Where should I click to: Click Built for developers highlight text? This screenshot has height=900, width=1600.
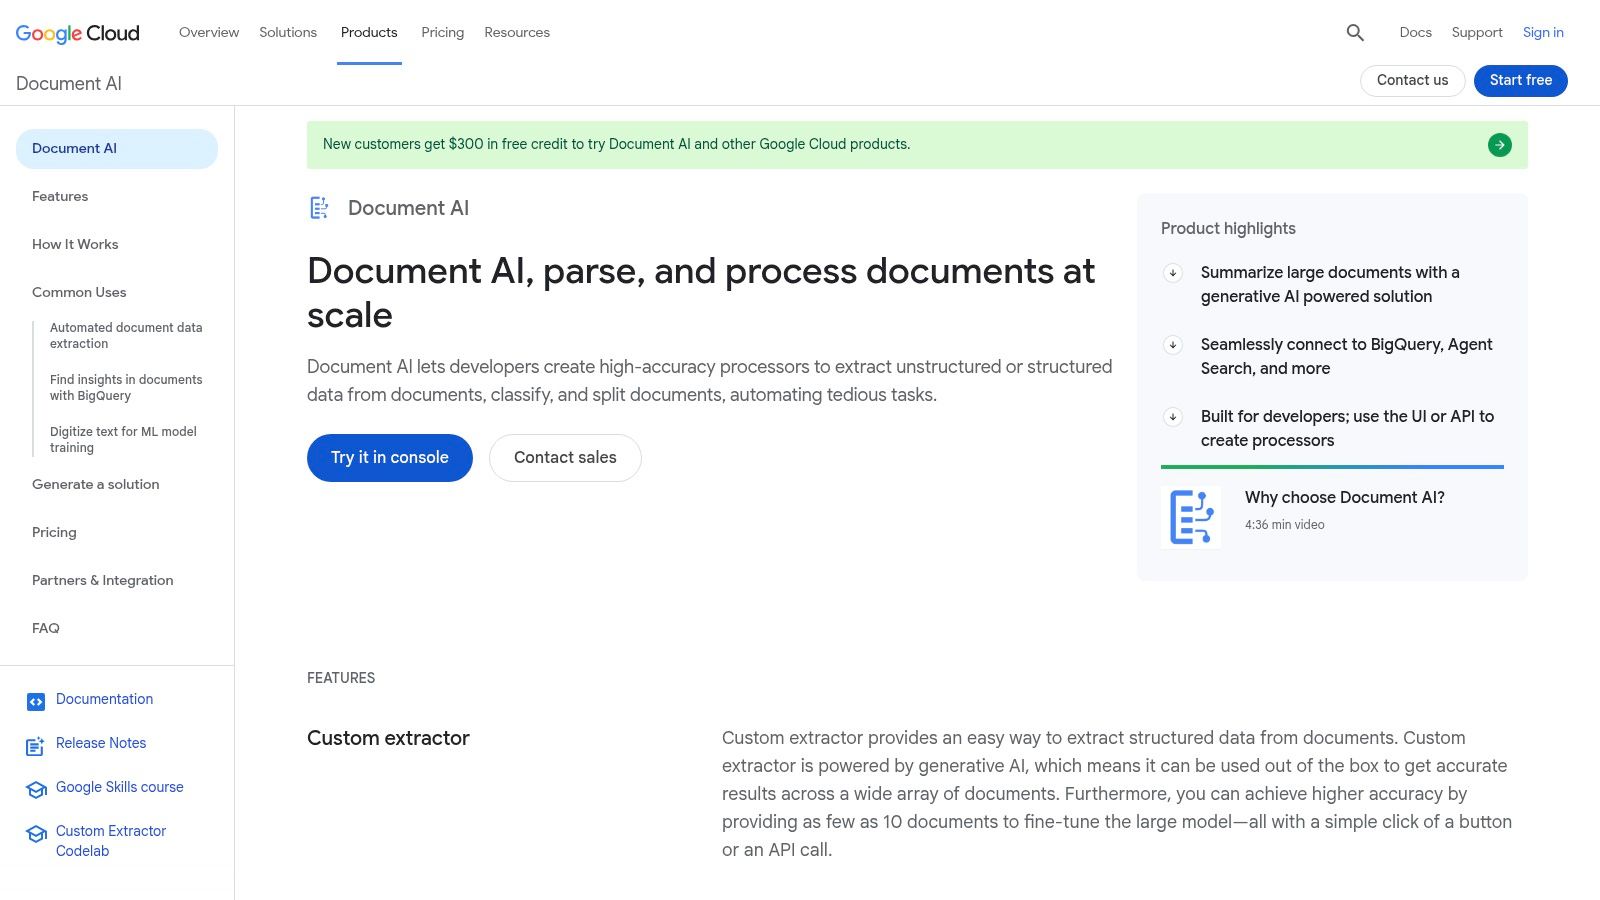point(1348,429)
